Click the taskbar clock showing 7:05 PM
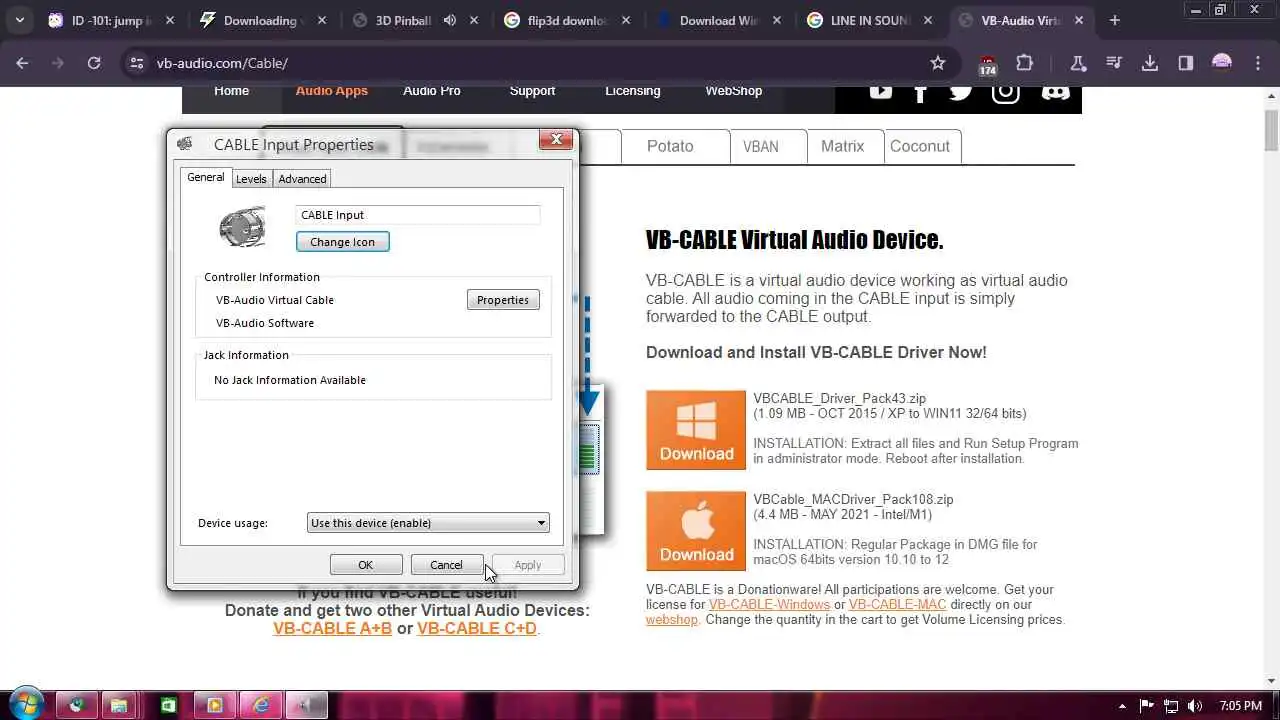Viewport: 1280px width, 720px height. coord(1241,706)
